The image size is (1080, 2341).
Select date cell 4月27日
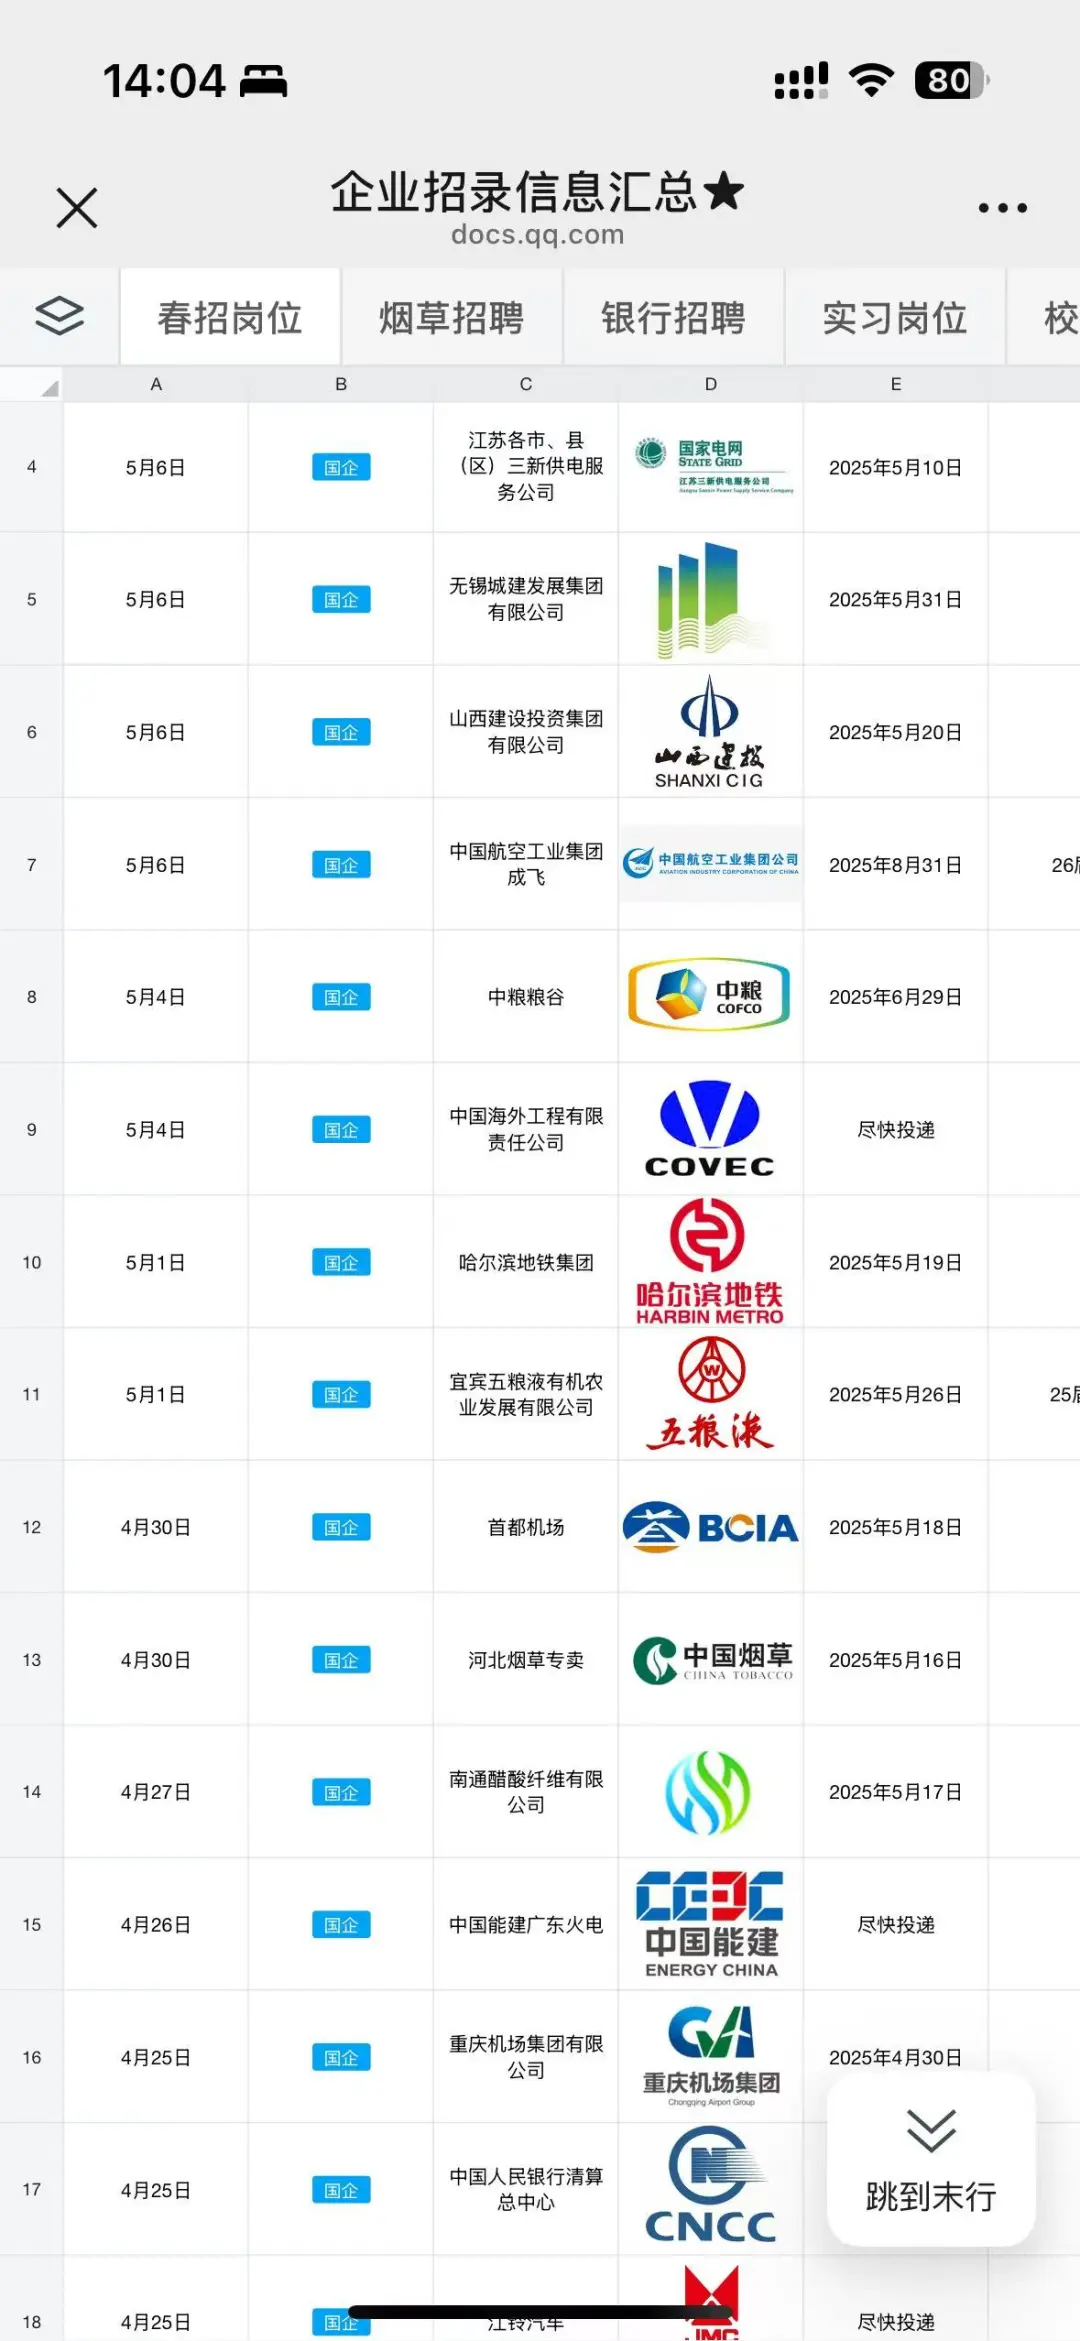[x=156, y=1792]
